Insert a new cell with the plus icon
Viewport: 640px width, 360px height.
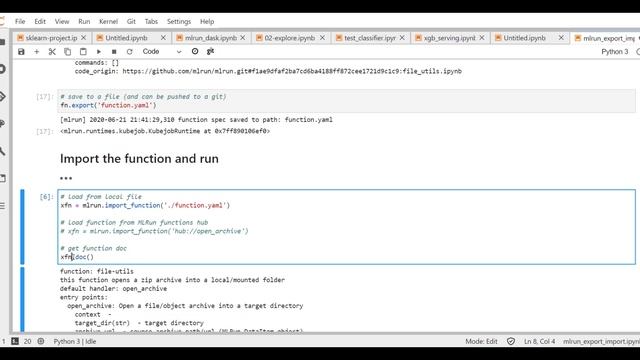(x=37, y=51)
